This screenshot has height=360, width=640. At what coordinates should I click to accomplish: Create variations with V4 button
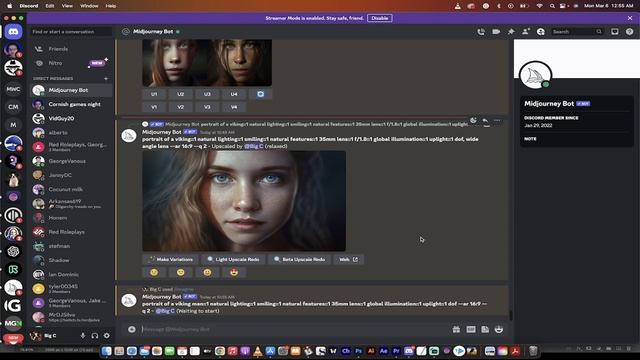(234, 107)
